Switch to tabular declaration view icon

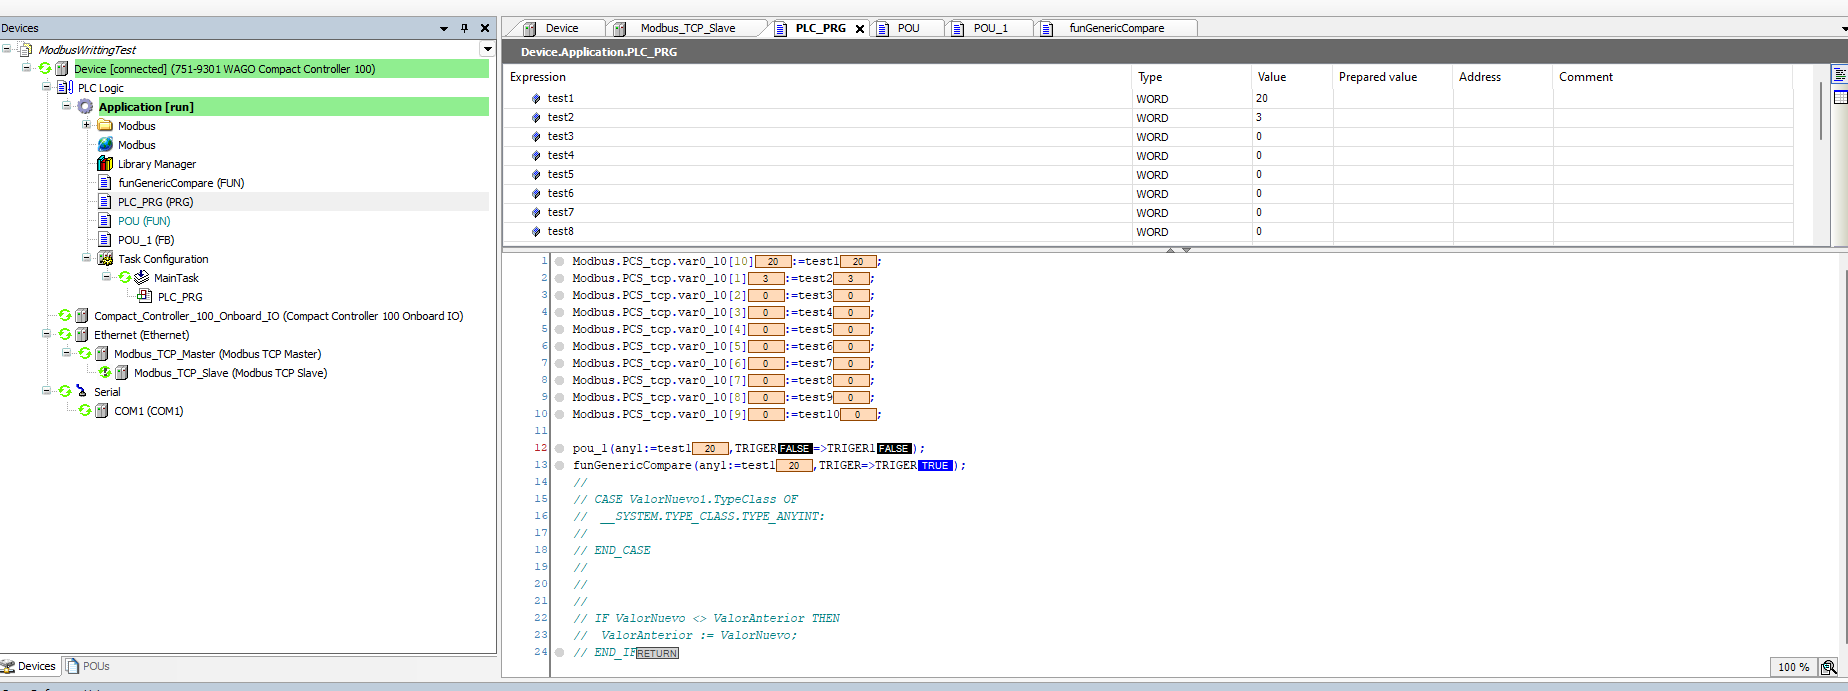(x=1839, y=97)
